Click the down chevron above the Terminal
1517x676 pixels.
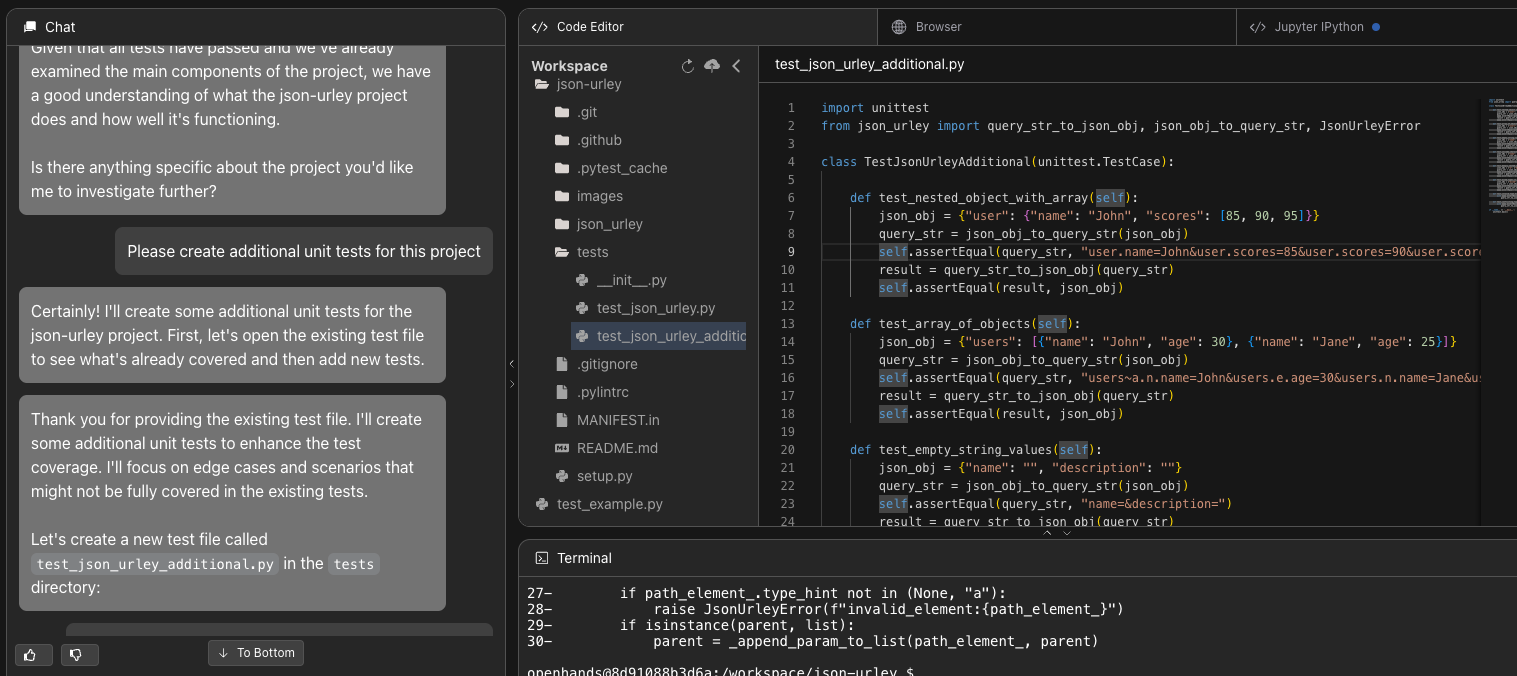[x=1067, y=533]
